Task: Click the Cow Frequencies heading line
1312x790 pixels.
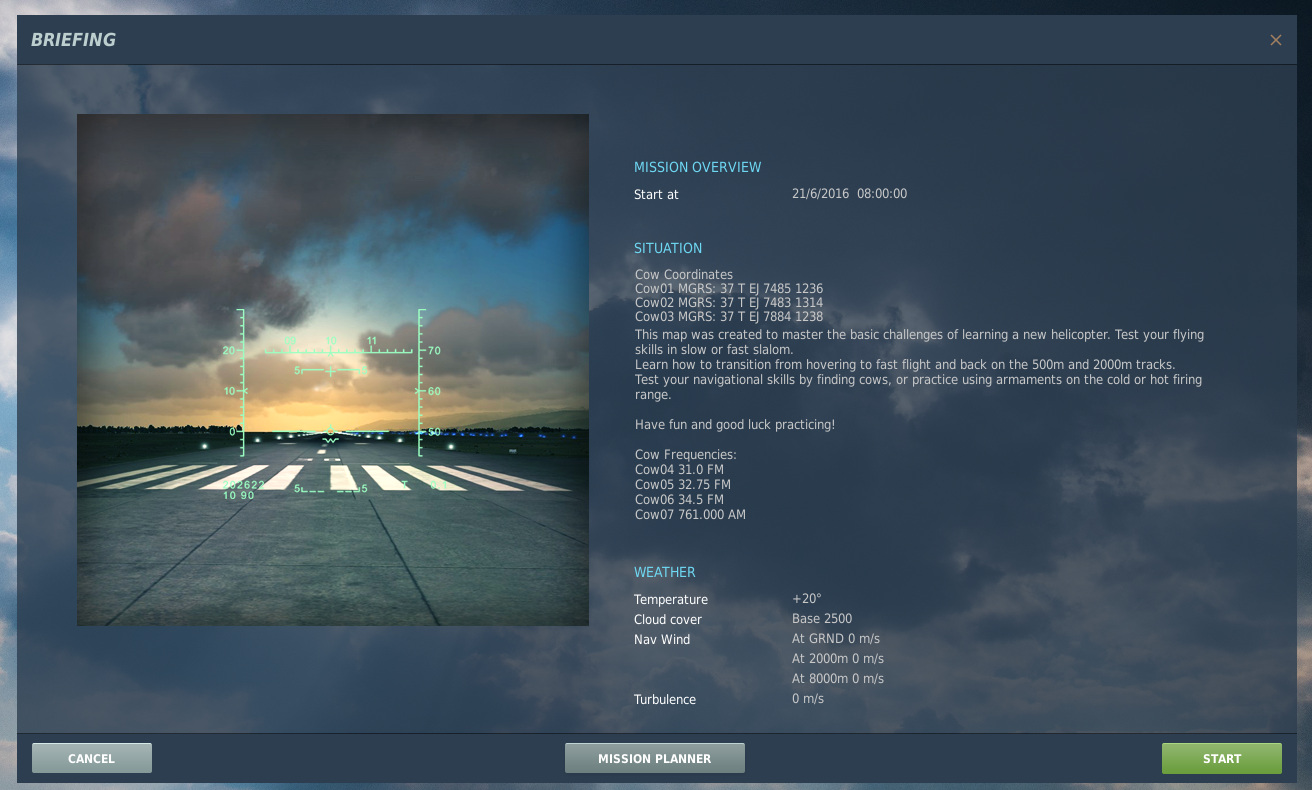Action: click(686, 455)
